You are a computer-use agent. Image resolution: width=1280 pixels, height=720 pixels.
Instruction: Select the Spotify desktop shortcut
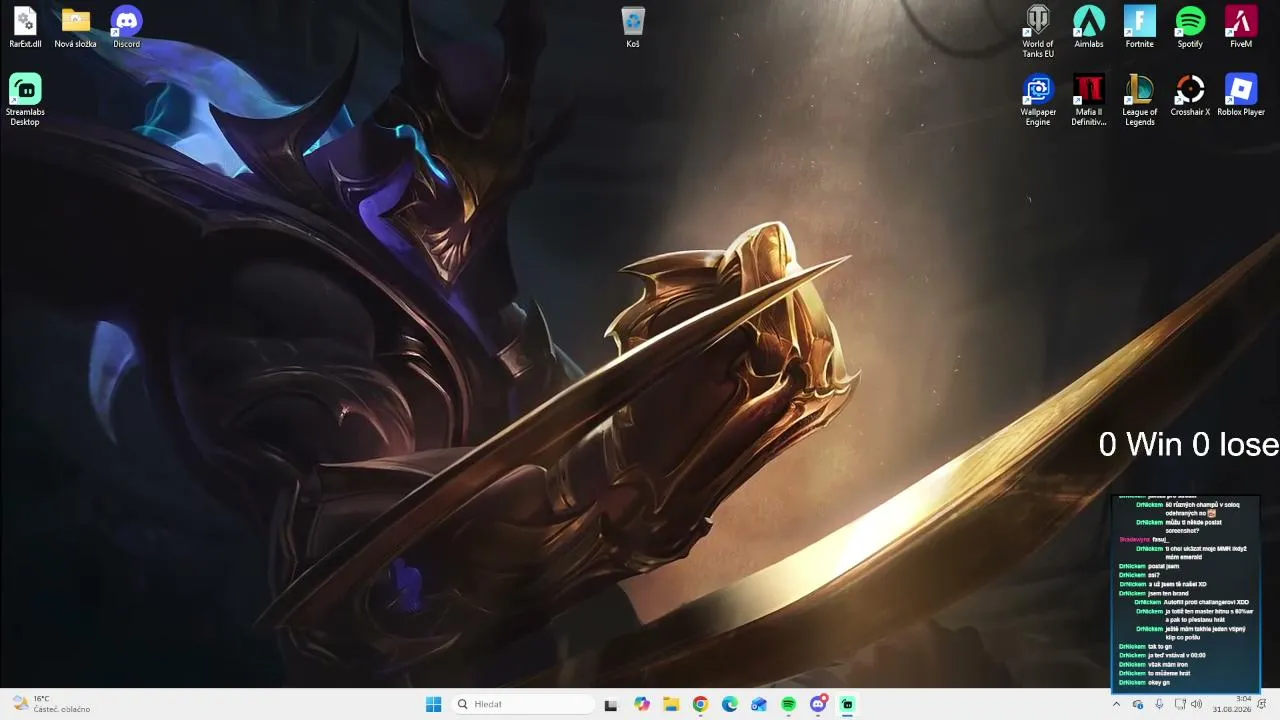1190,28
